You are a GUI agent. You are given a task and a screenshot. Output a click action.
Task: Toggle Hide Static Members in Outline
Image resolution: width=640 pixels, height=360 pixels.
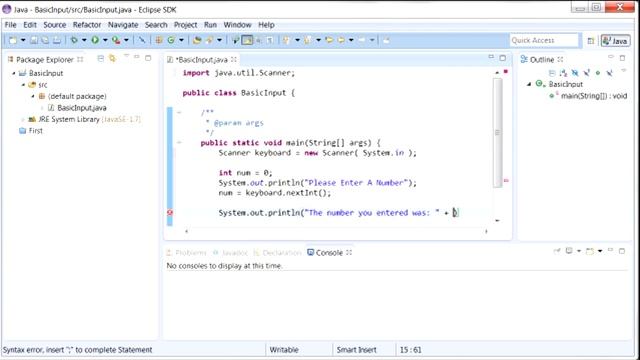tap(587, 73)
